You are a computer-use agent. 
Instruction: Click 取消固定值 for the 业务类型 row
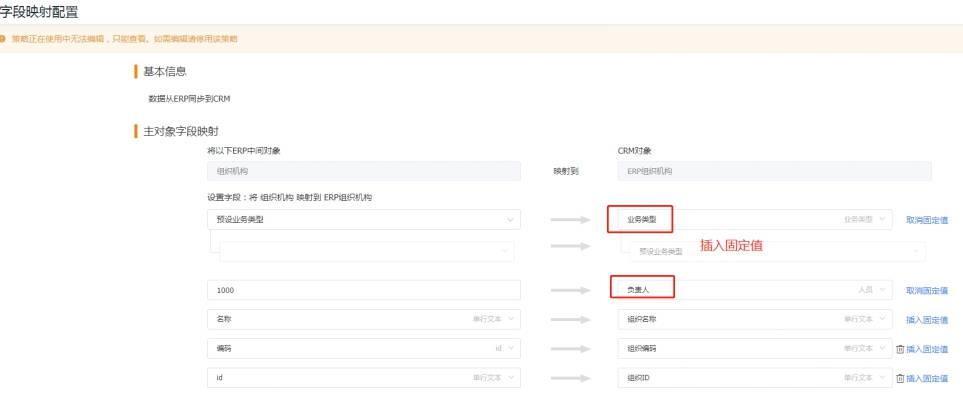tap(927, 220)
